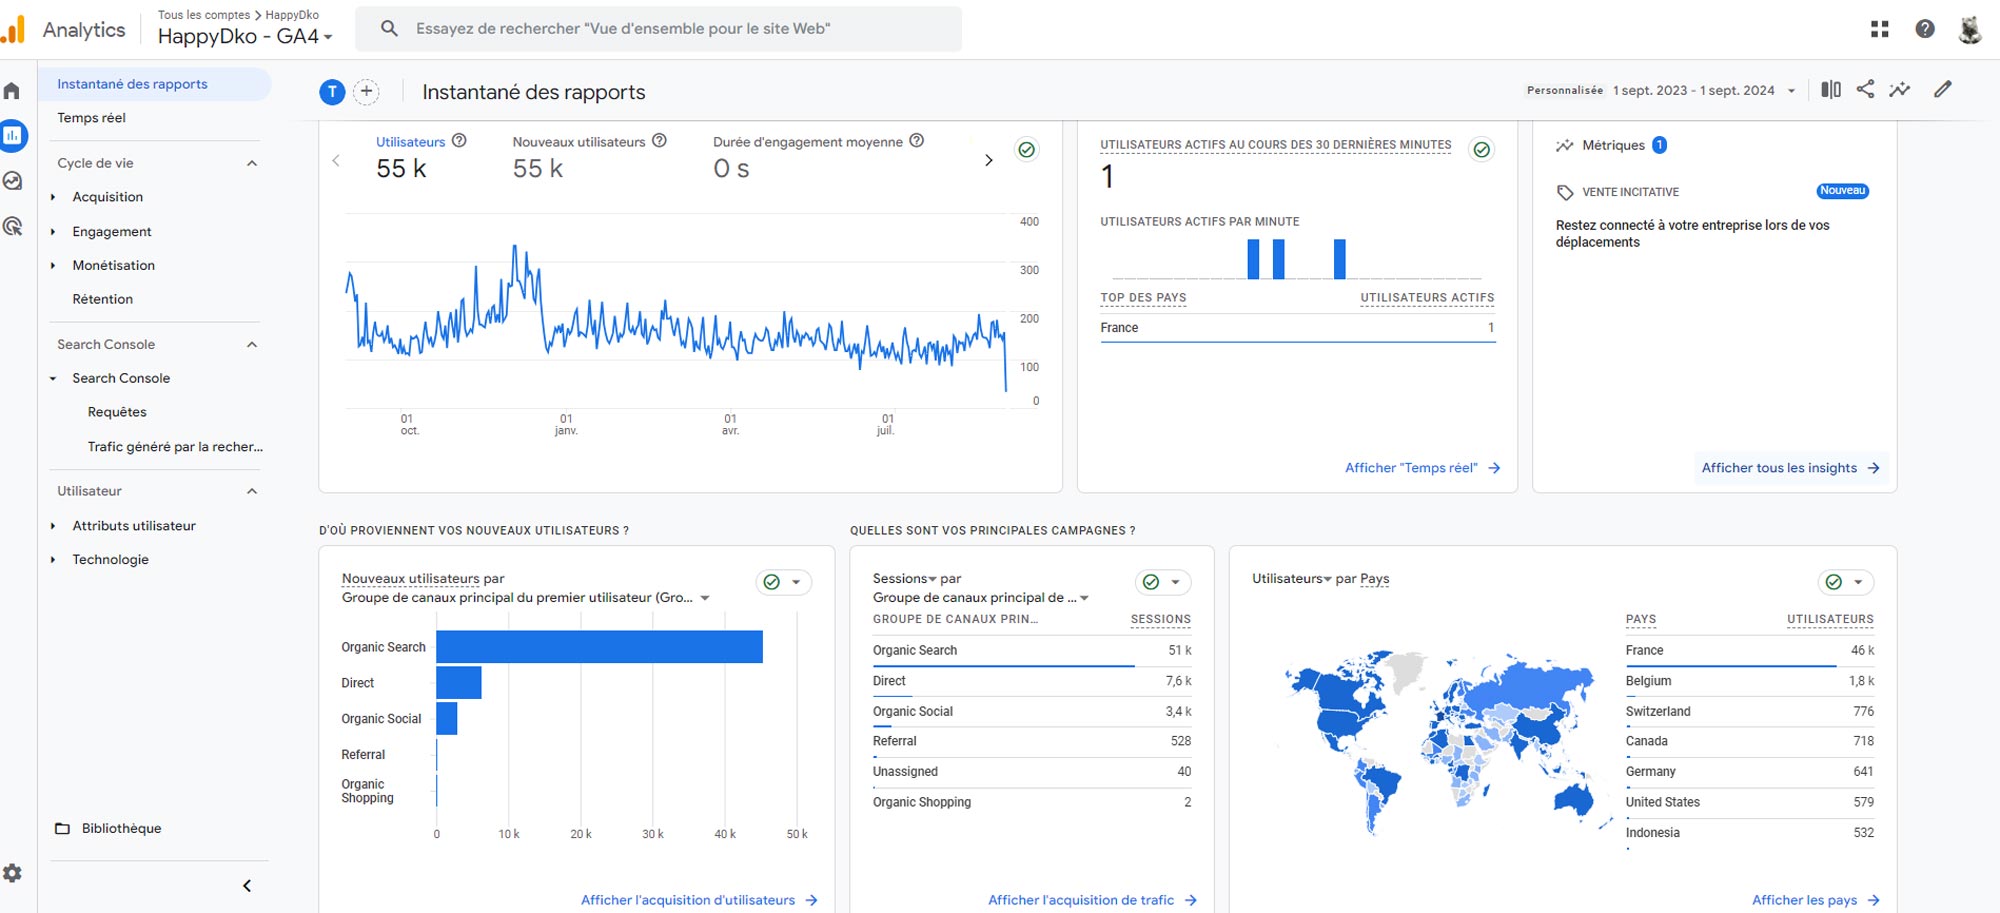Select the Utilisateurs 55 k metric tab
This screenshot has width=2000, height=913.
click(421, 158)
